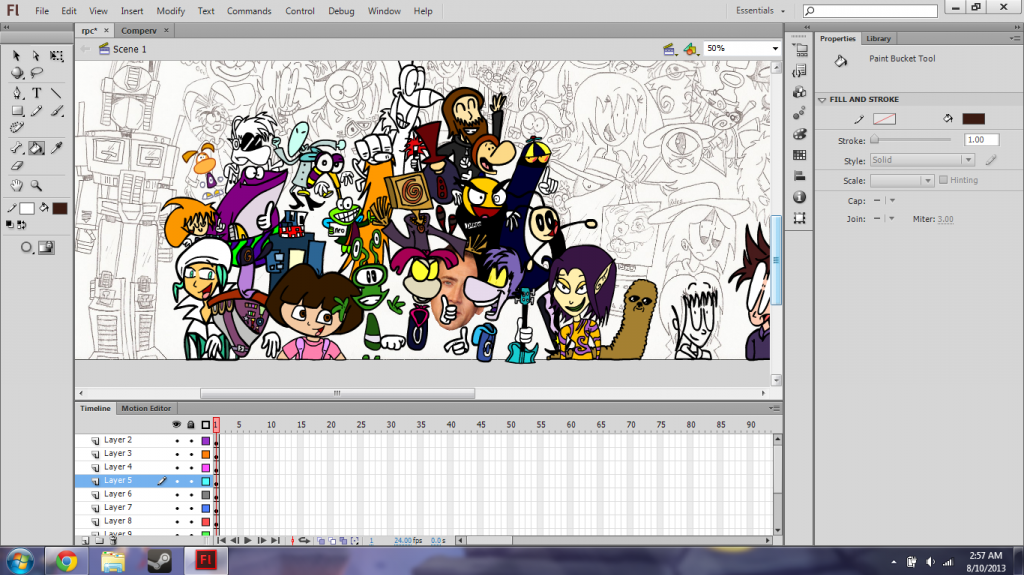Open the Components panel icon
Viewport: 1024px width, 575px height.
coord(800,92)
